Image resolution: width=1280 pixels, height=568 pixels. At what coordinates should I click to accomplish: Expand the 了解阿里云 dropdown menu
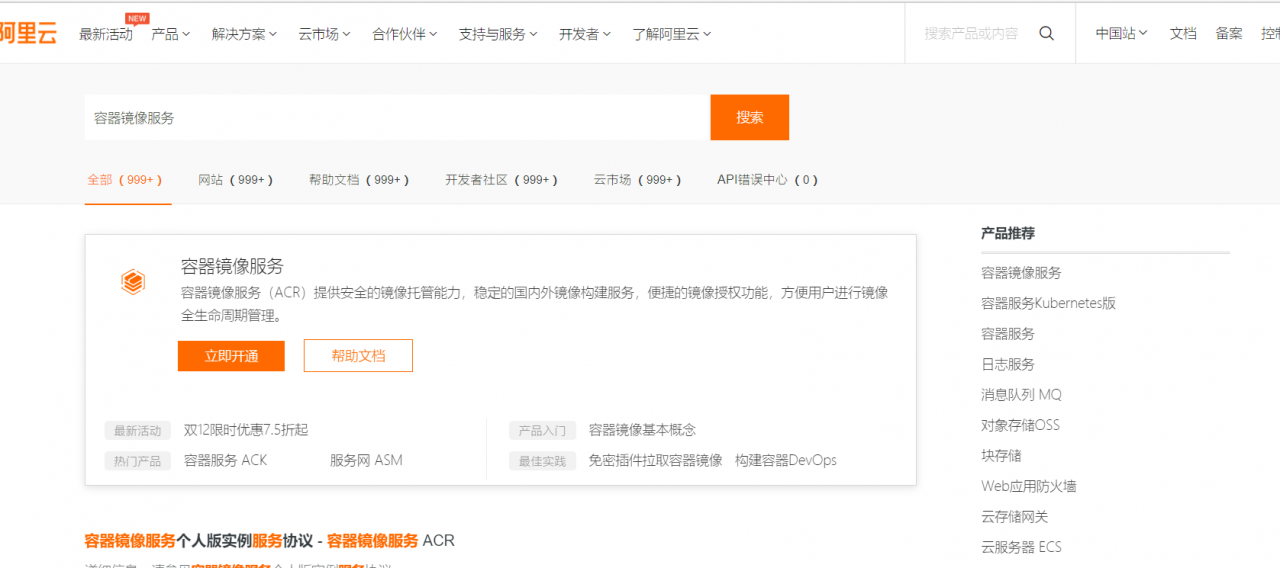tap(672, 34)
